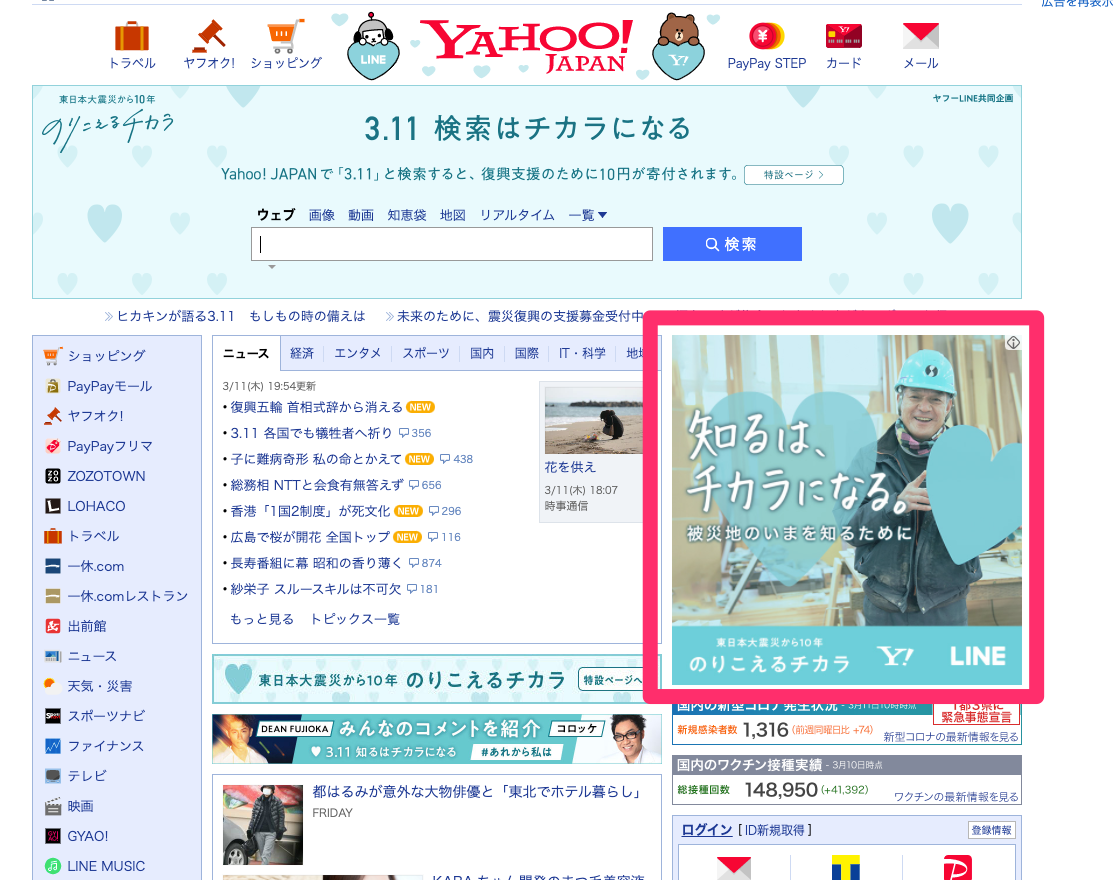The image size is (1114, 880).
Task: Click the 検索 search button
Action: tap(731, 243)
